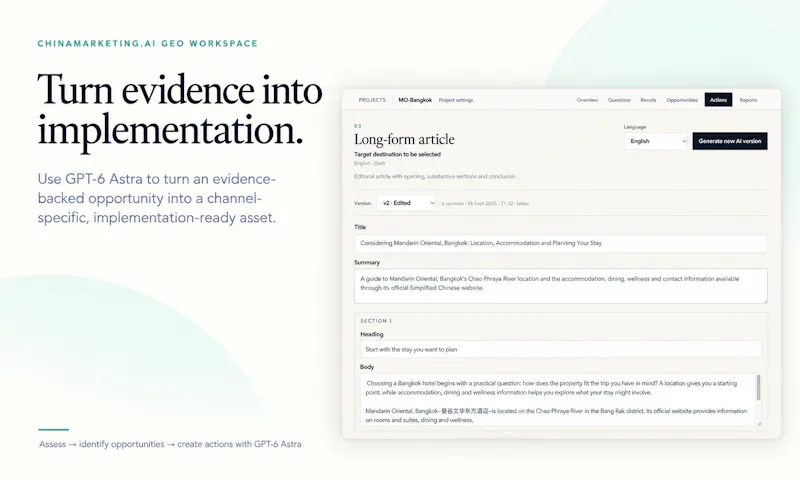This screenshot has width=800, height=480.
Task: Click the 'CHINAMARKETING.AI GEO WORKSPACE' label
Action: tap(147, 43)
